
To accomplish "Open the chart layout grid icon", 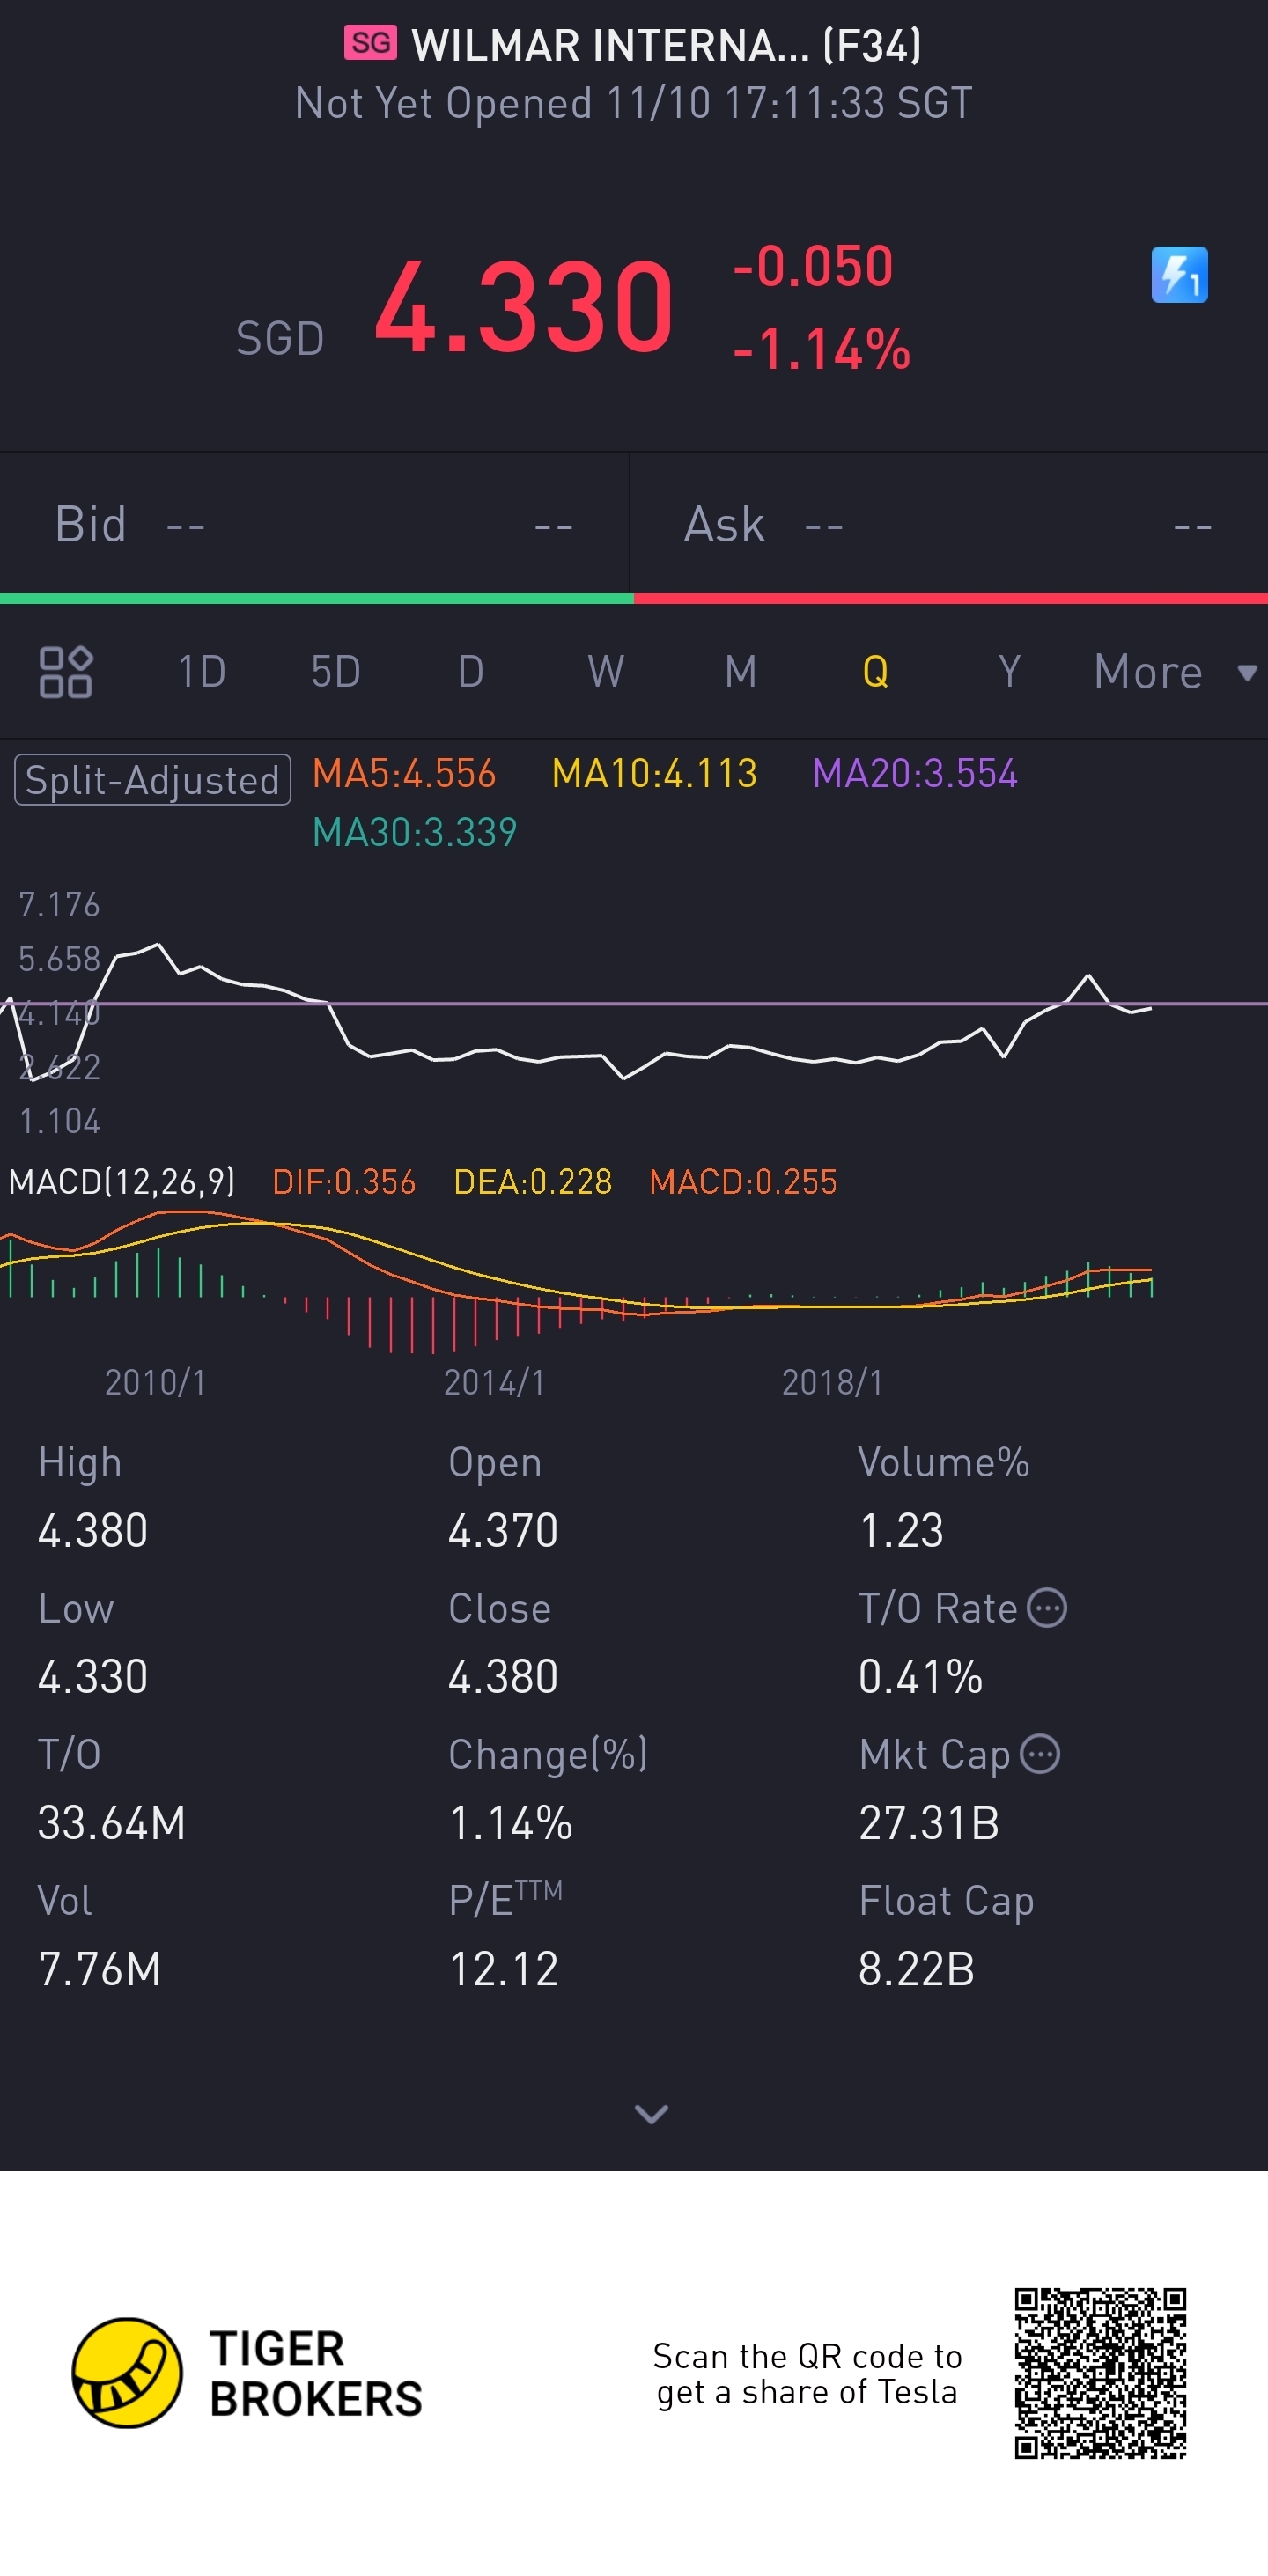I will click(x=65, y=671).
